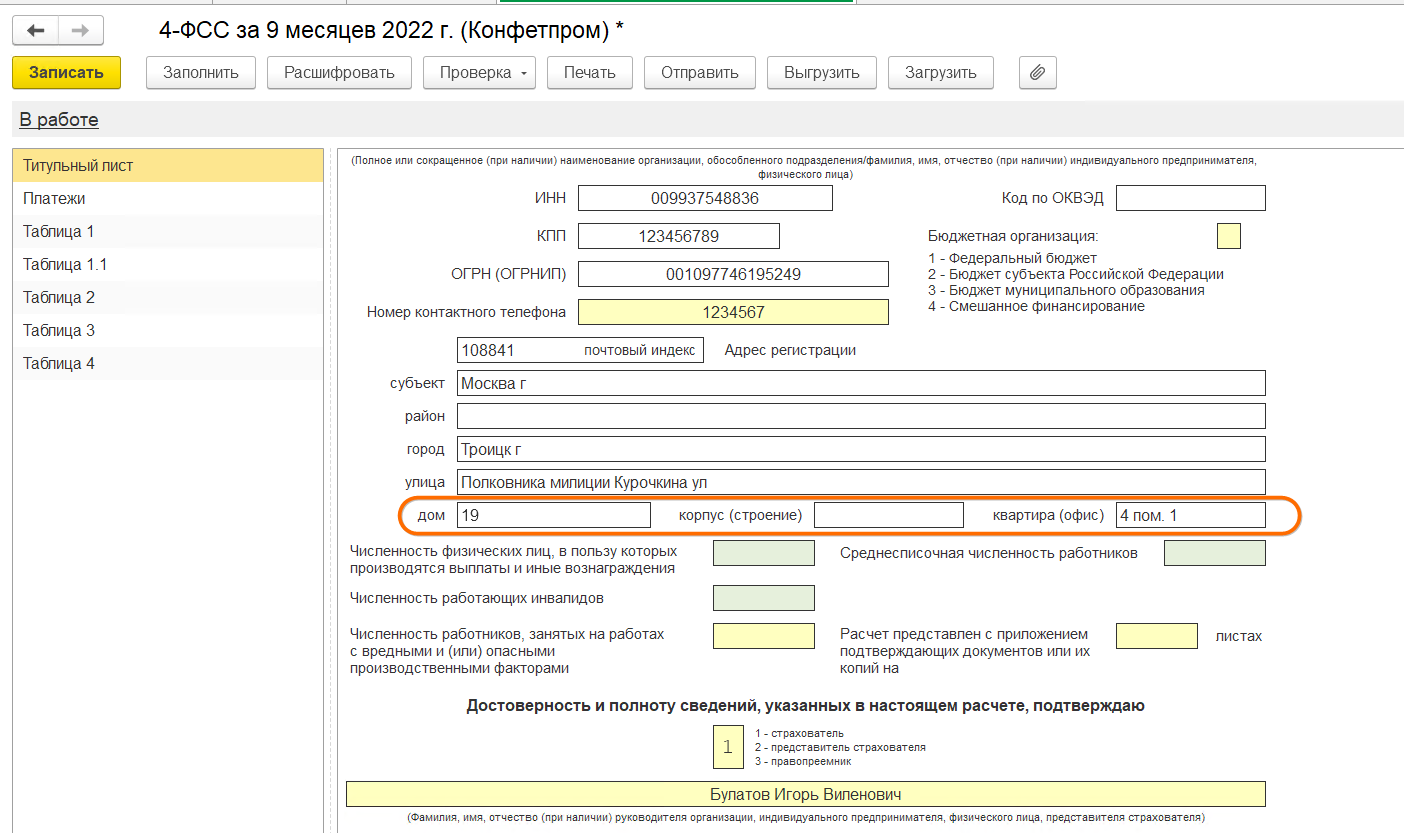
Task: Click the 4 - Смешанное финансирование text
Action: click(x=1036, y=306)
